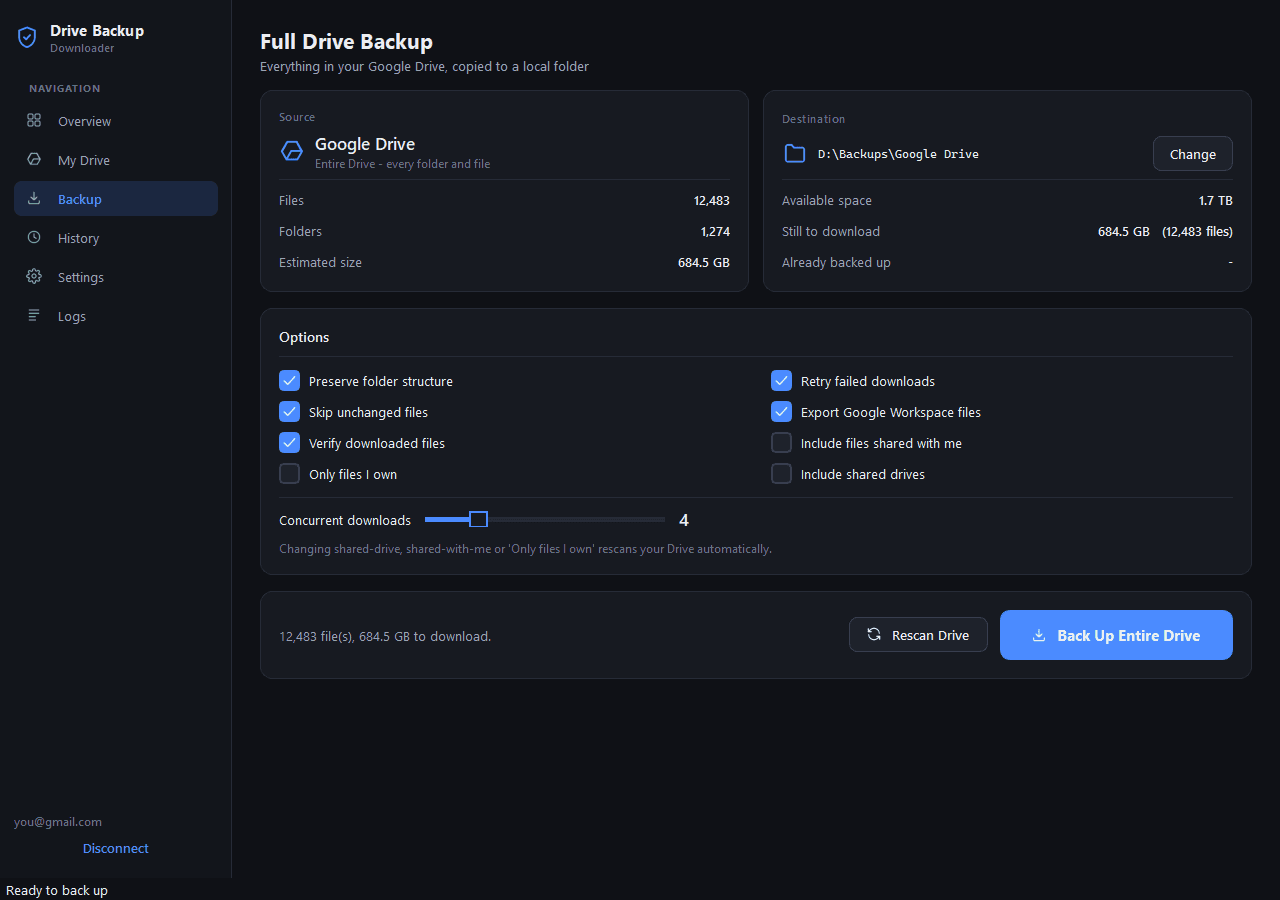Click the Settings gear icon in sidebar
Screen dimensions: 1280x900
(34, 277)
